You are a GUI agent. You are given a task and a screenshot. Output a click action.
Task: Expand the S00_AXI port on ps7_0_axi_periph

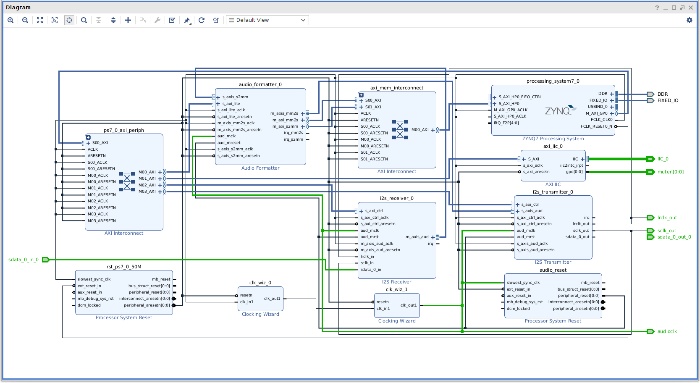click(88, 143)
